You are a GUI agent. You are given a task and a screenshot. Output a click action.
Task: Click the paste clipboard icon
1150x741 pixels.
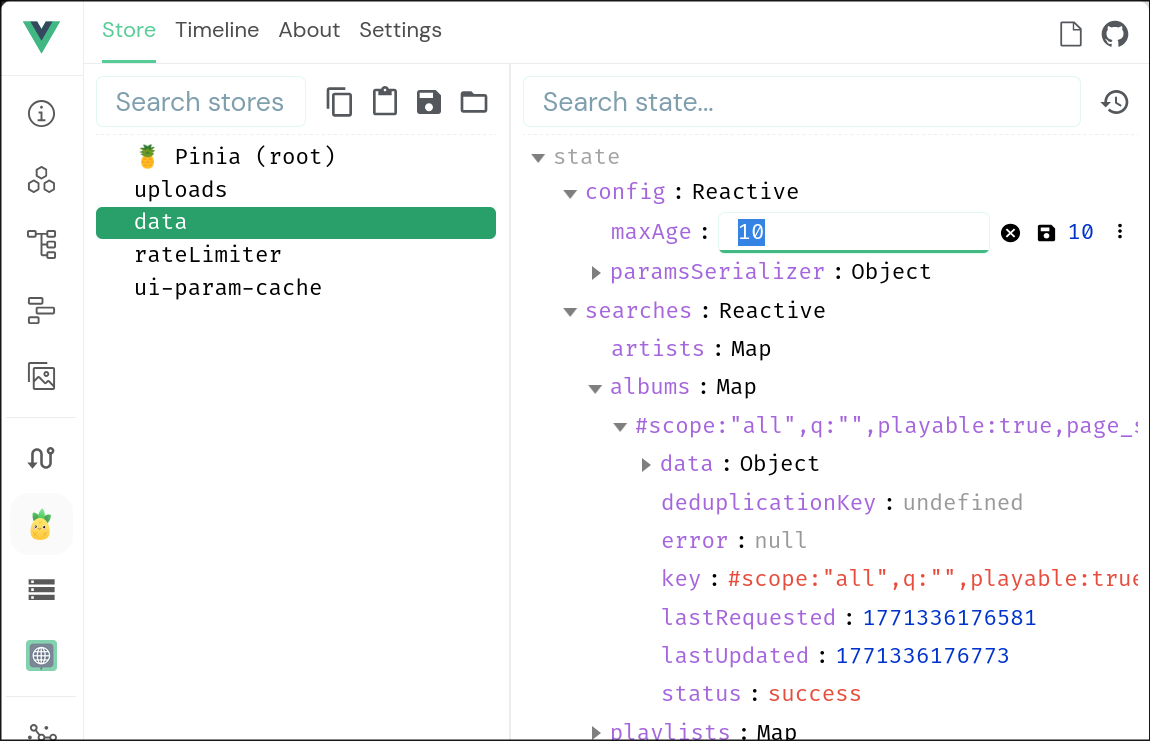pyautogui.click(x=384, y=102)
